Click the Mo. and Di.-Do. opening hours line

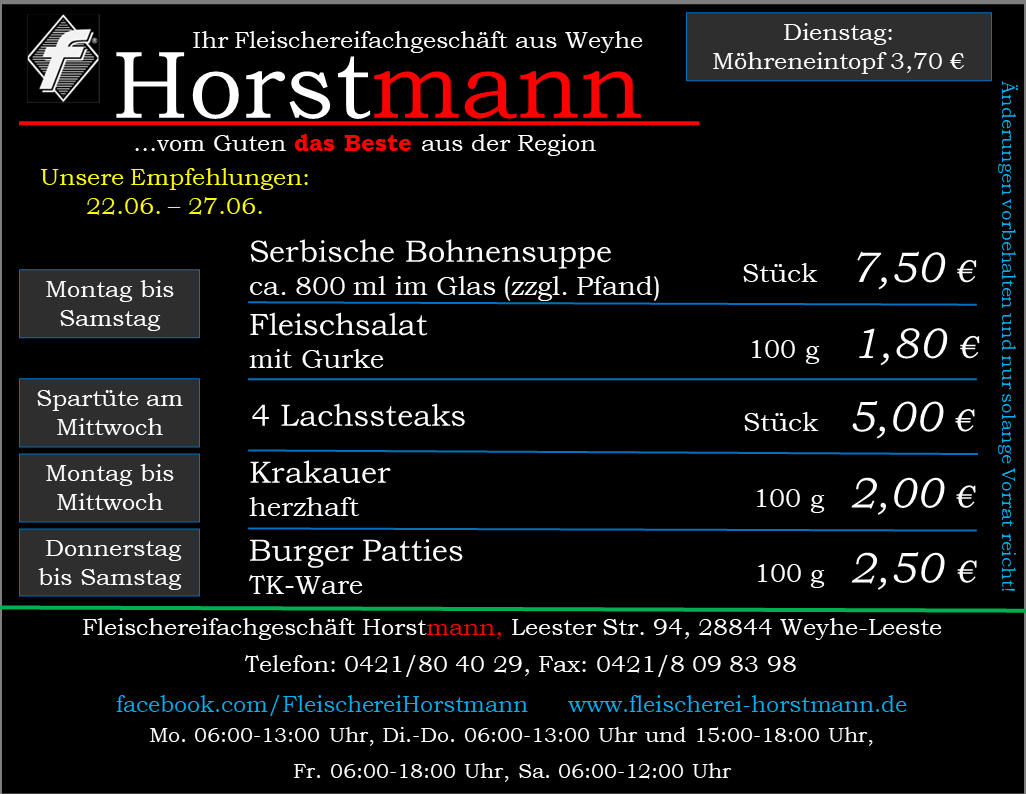click(x=512, y=736)
